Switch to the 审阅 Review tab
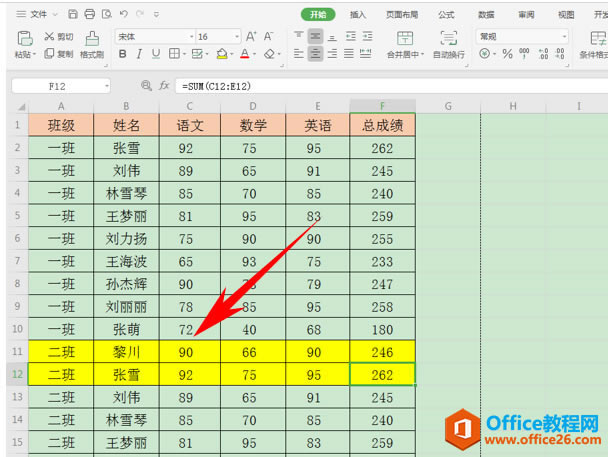This screenshot has height=457, width=608. (526, 15)
